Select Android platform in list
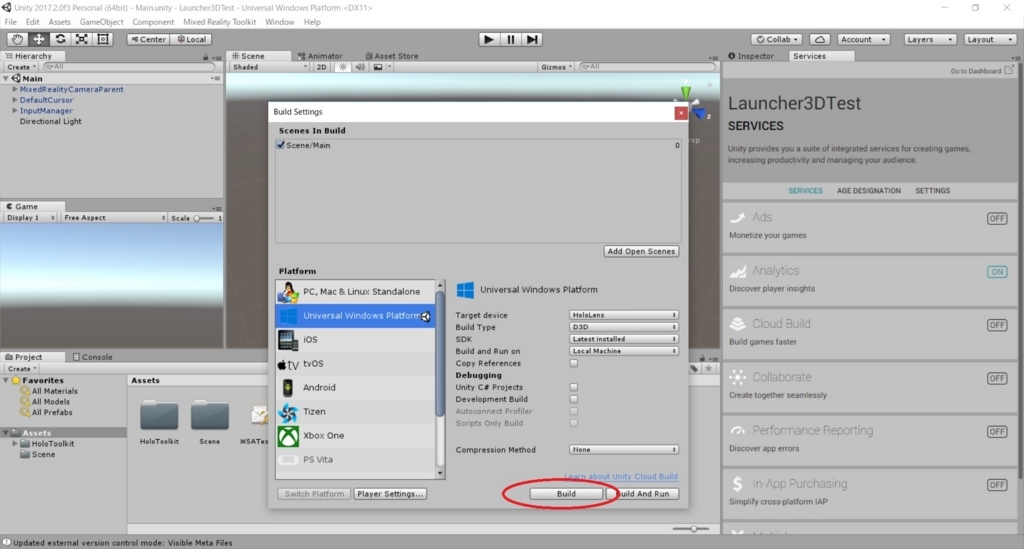Screen dimensions: 1024x549 [x=355, y=388]
